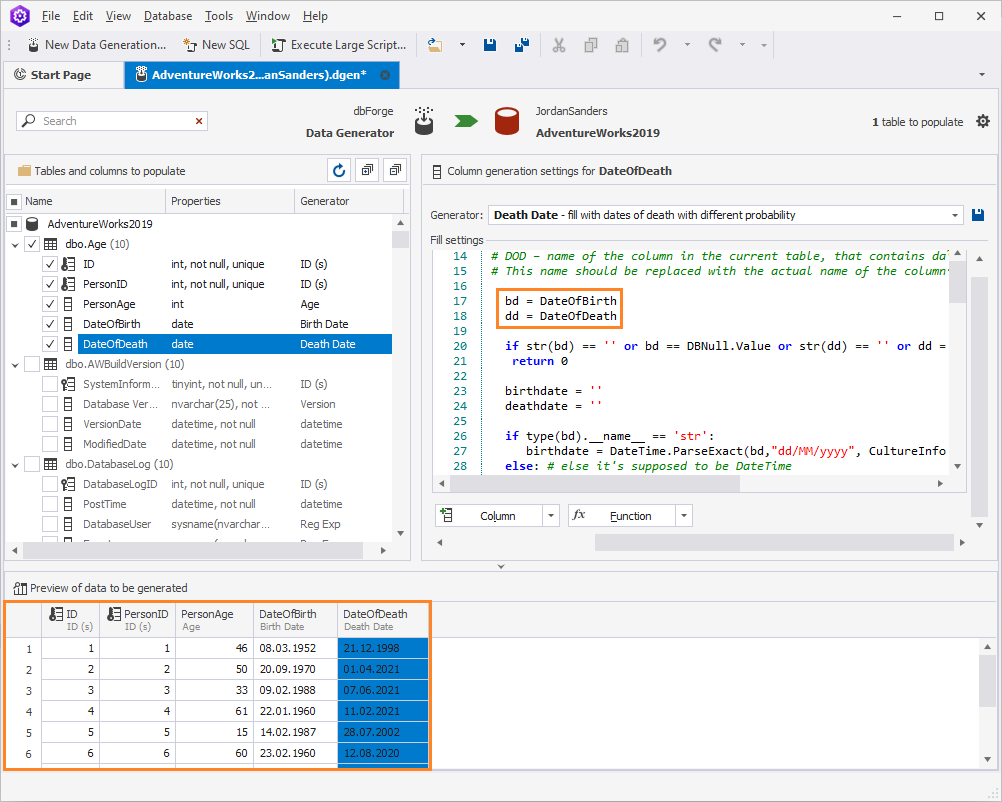Click the Save All icon
The height and width of the screenshot is (802, 1002).
[521, 45]
